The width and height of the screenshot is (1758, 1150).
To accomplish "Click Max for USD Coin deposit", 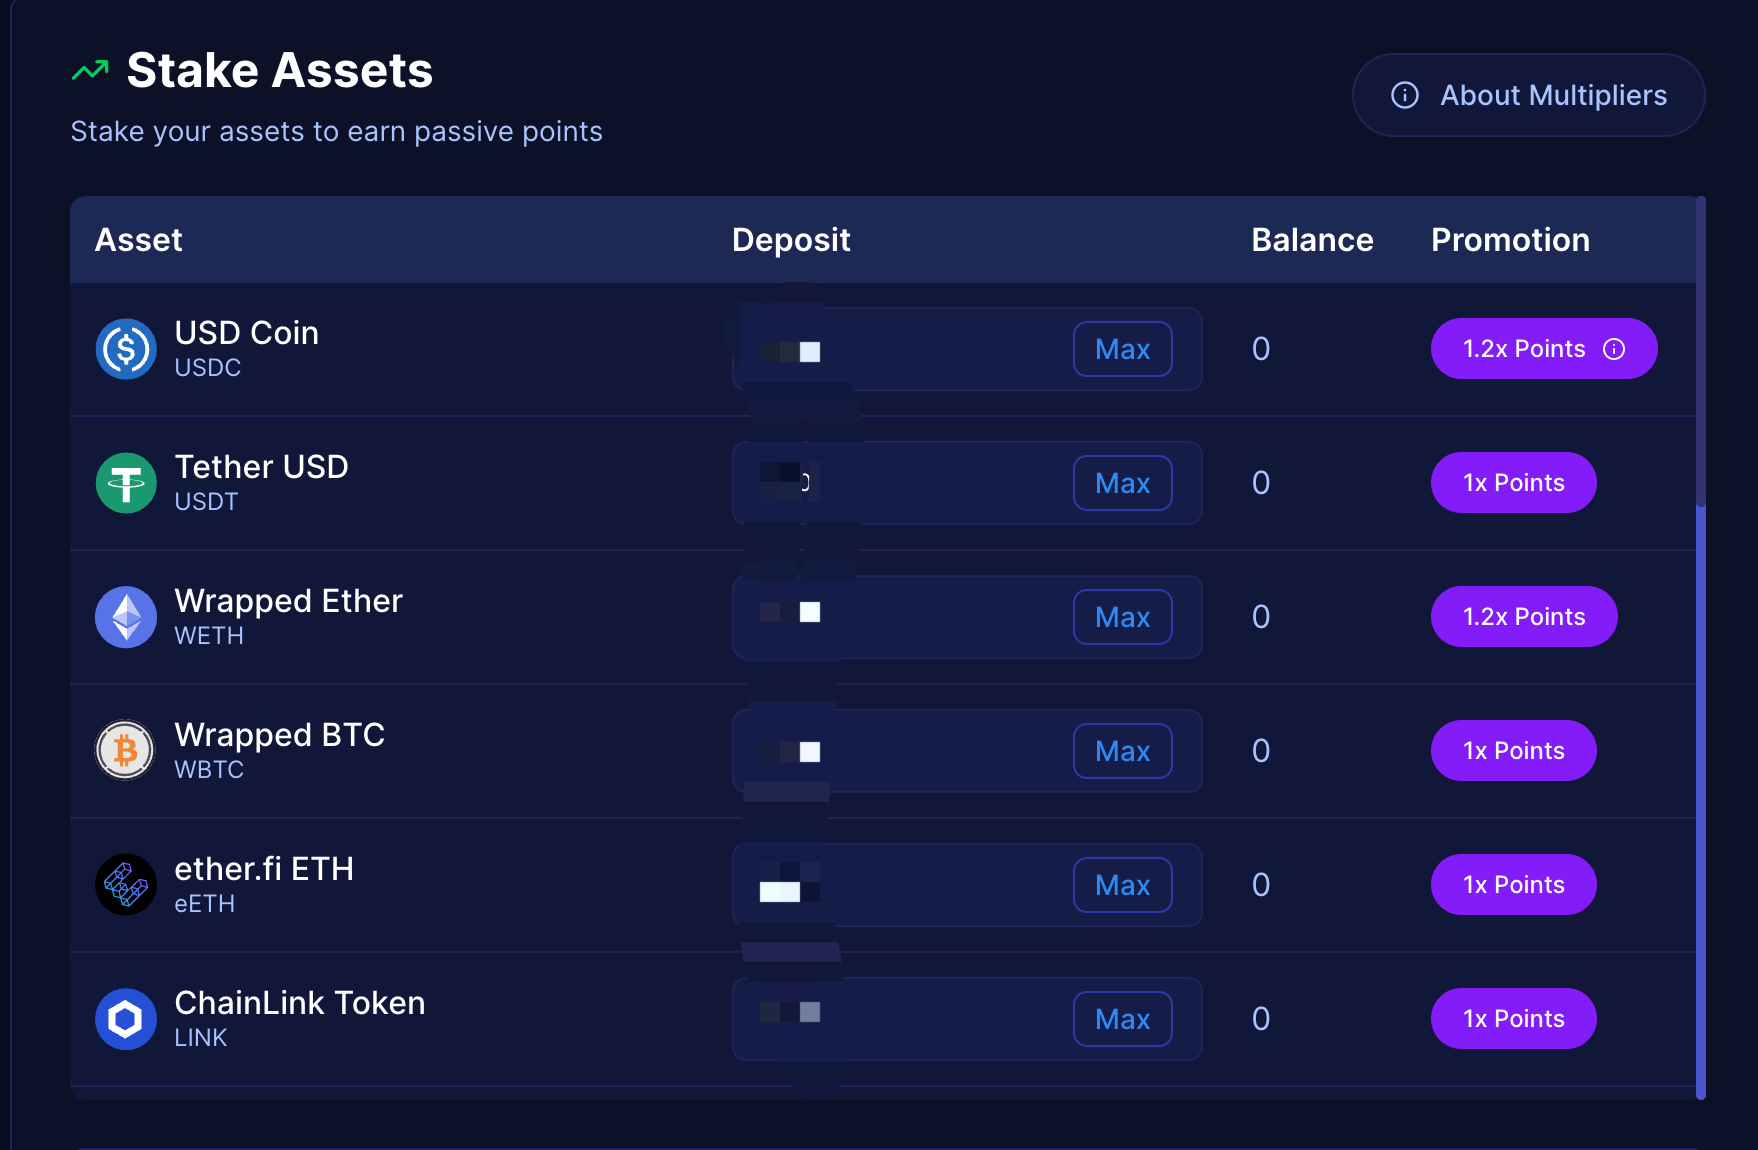I will [x=1123, y=349].
